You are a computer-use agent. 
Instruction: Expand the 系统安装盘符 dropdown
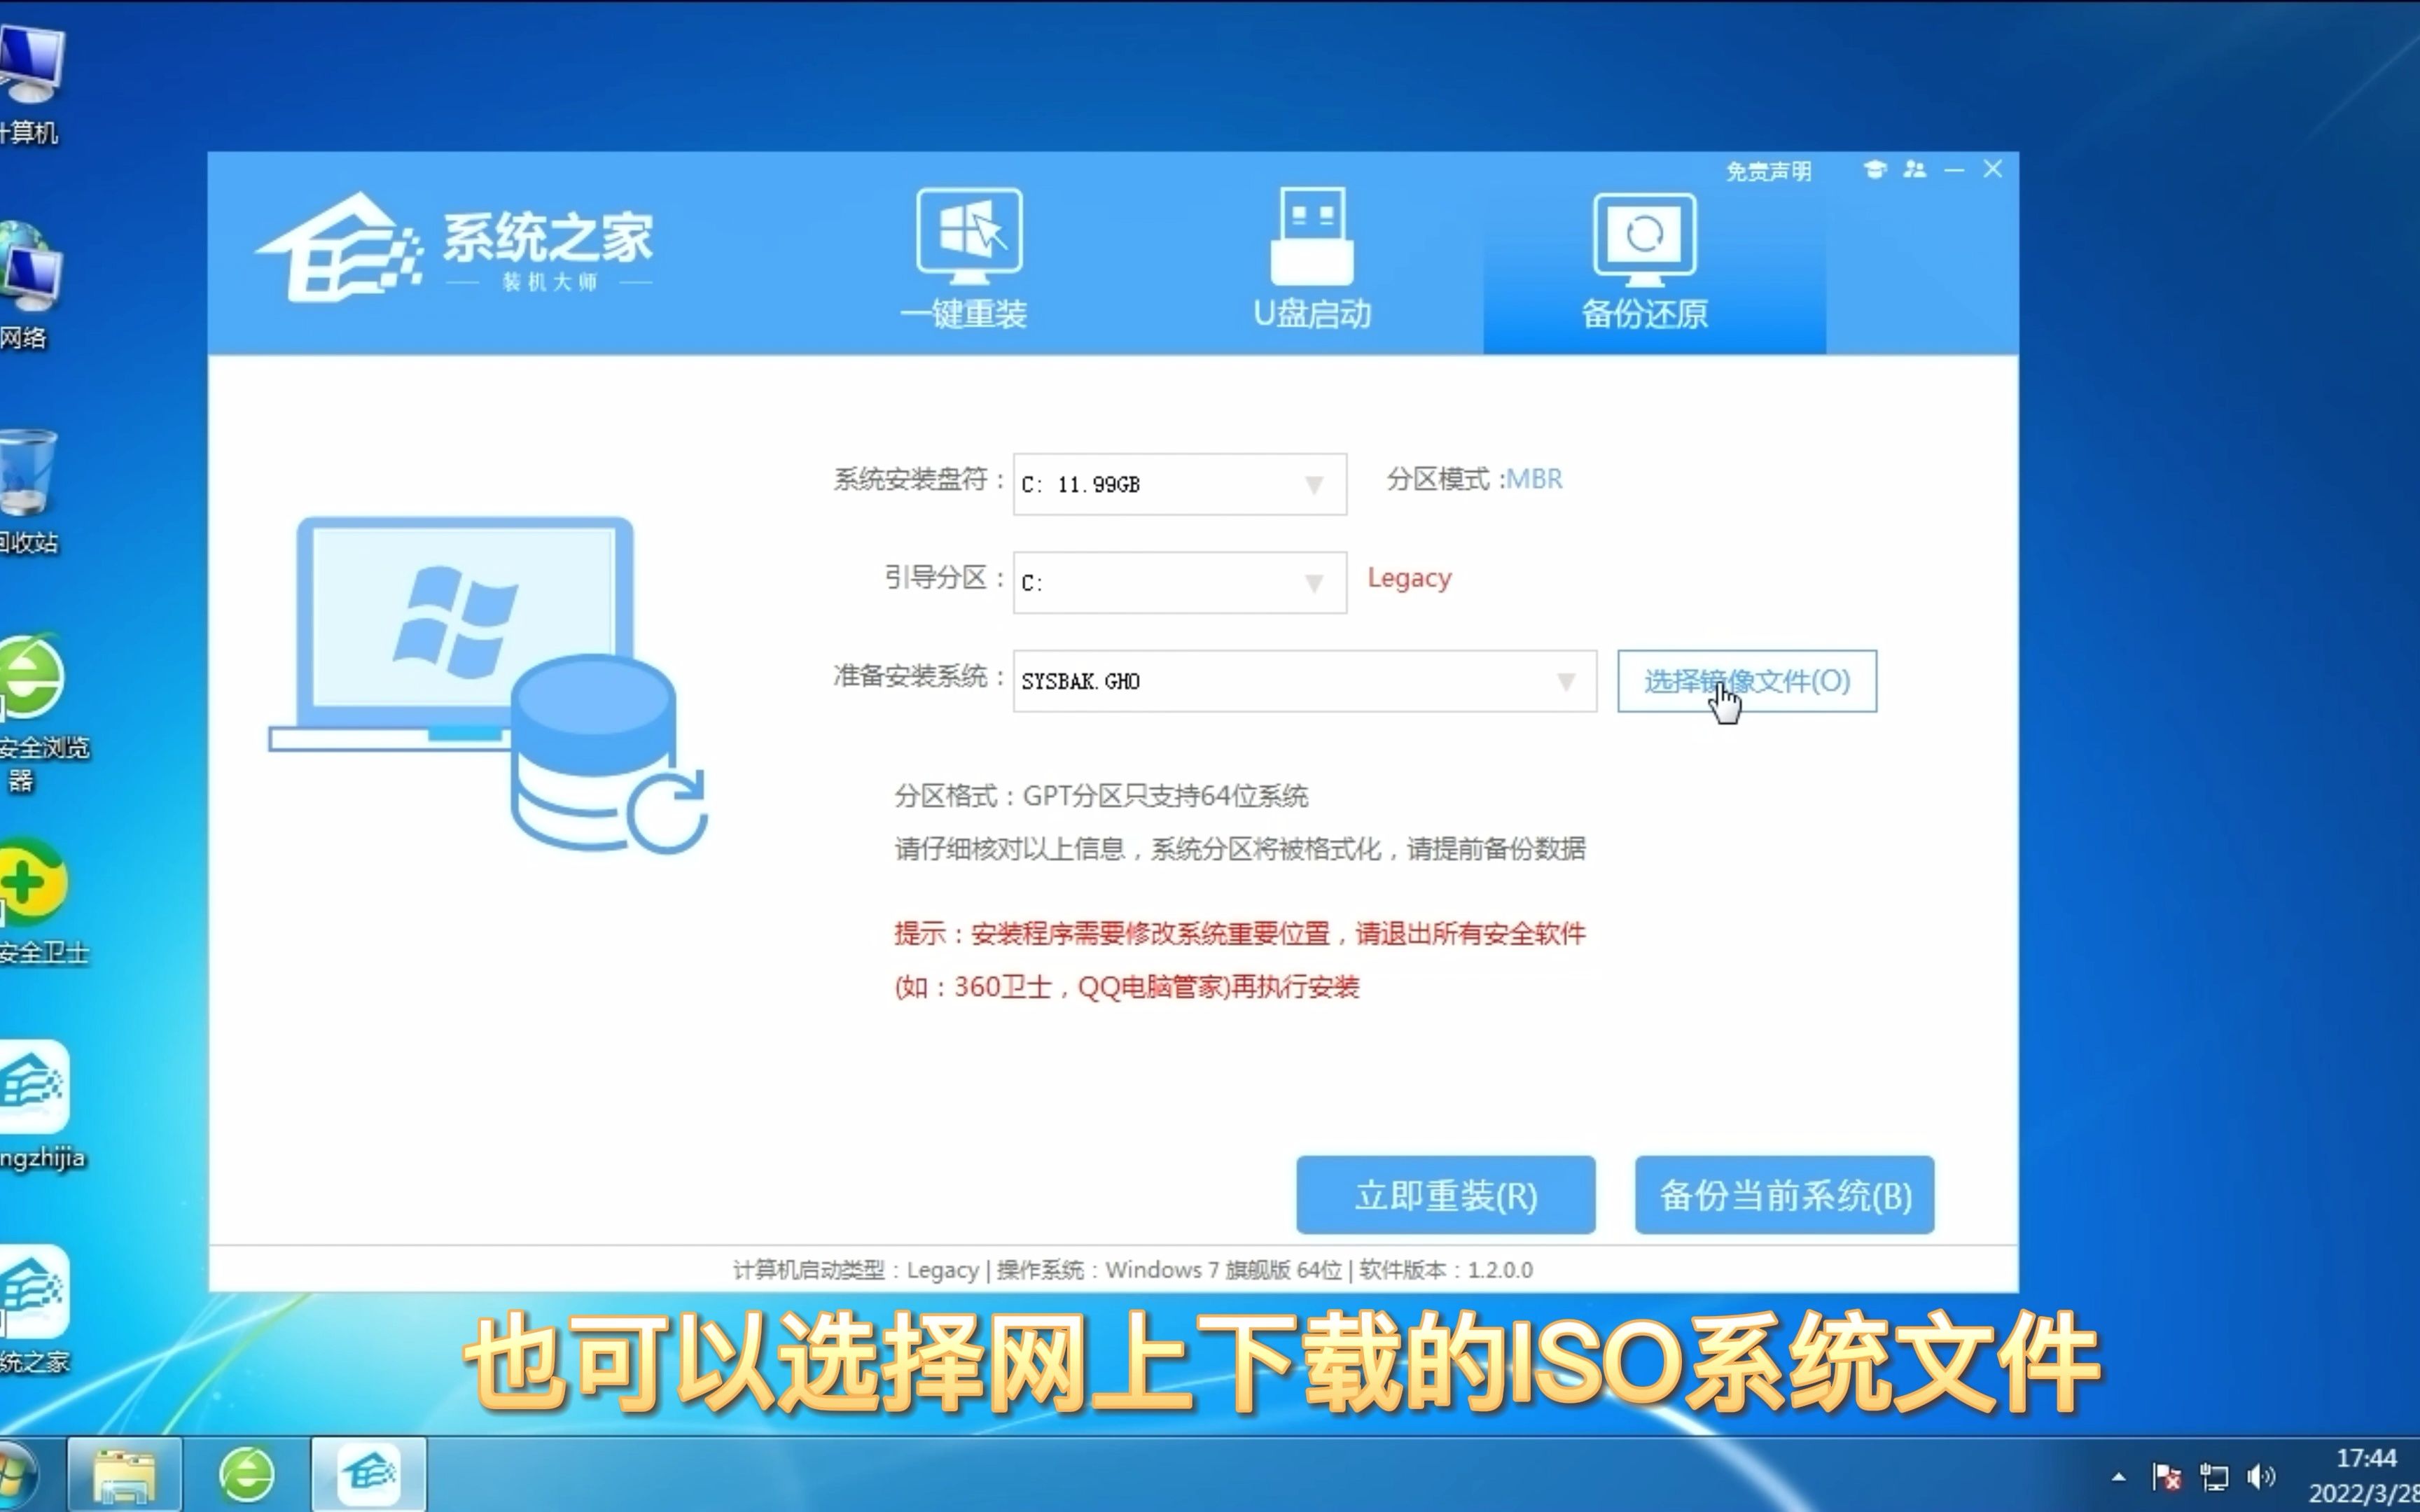(x=1179, y=484)
